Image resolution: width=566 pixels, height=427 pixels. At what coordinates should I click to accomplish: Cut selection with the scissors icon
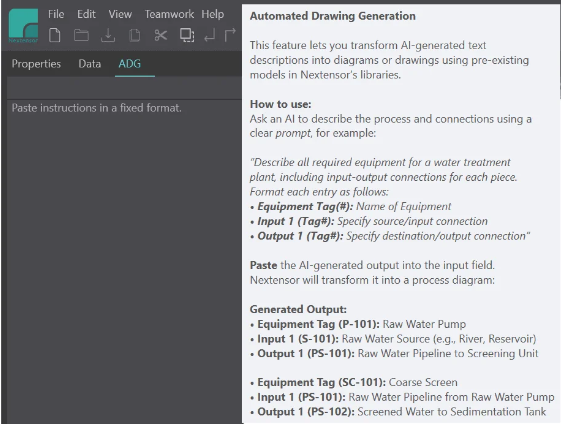pos(161,35)
